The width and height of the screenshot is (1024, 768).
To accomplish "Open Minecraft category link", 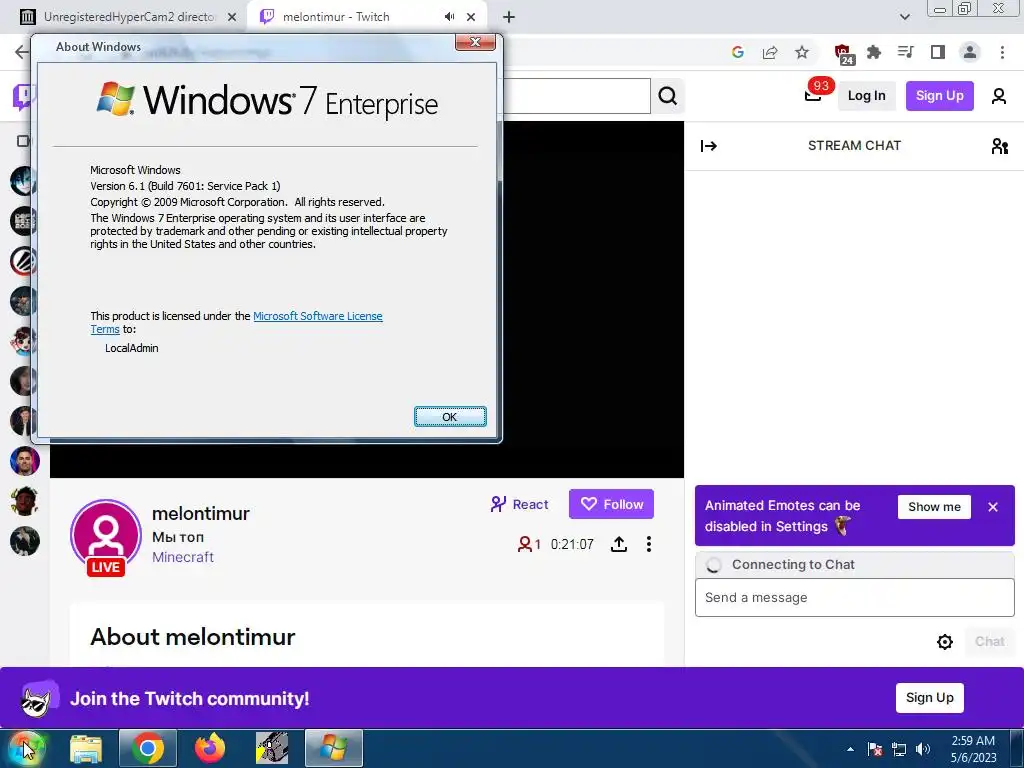I will (x=183, y=557).
